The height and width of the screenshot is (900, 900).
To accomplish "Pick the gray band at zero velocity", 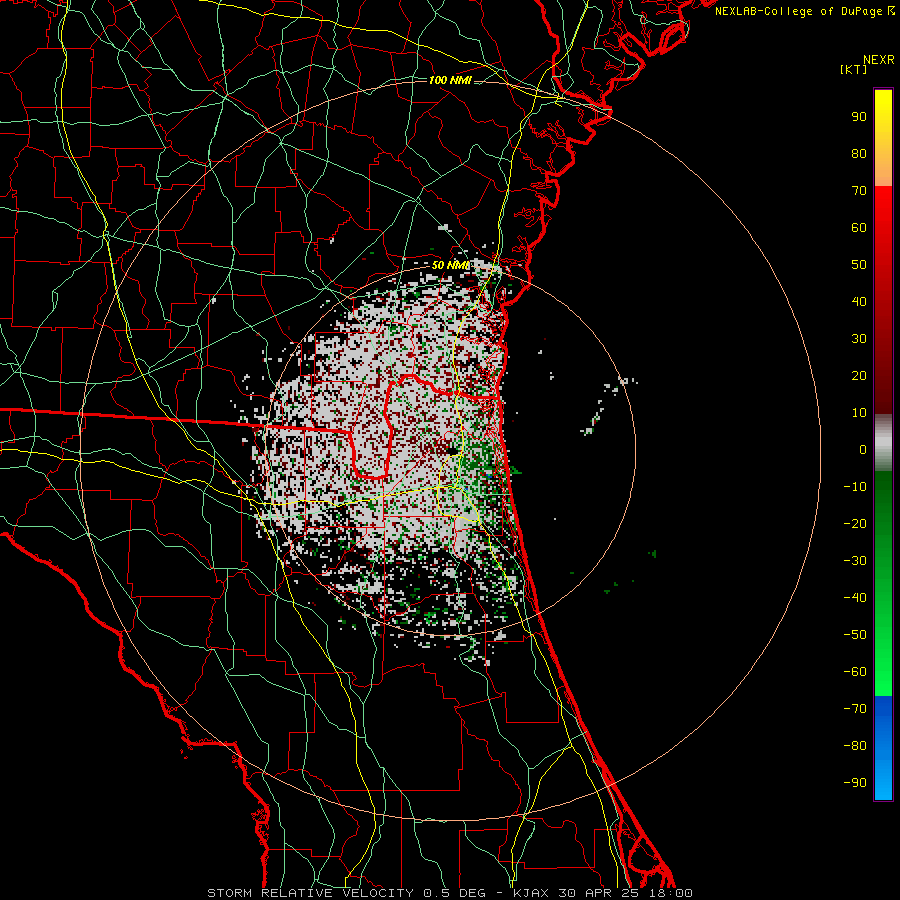I will (x=883, y=443).
